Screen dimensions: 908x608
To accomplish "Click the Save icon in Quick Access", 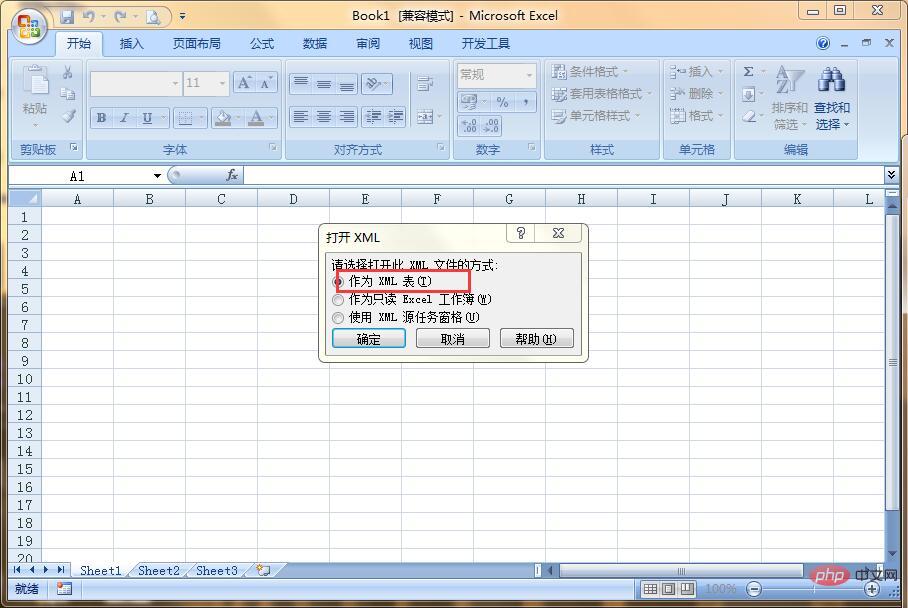I will [x=67, y=16].
